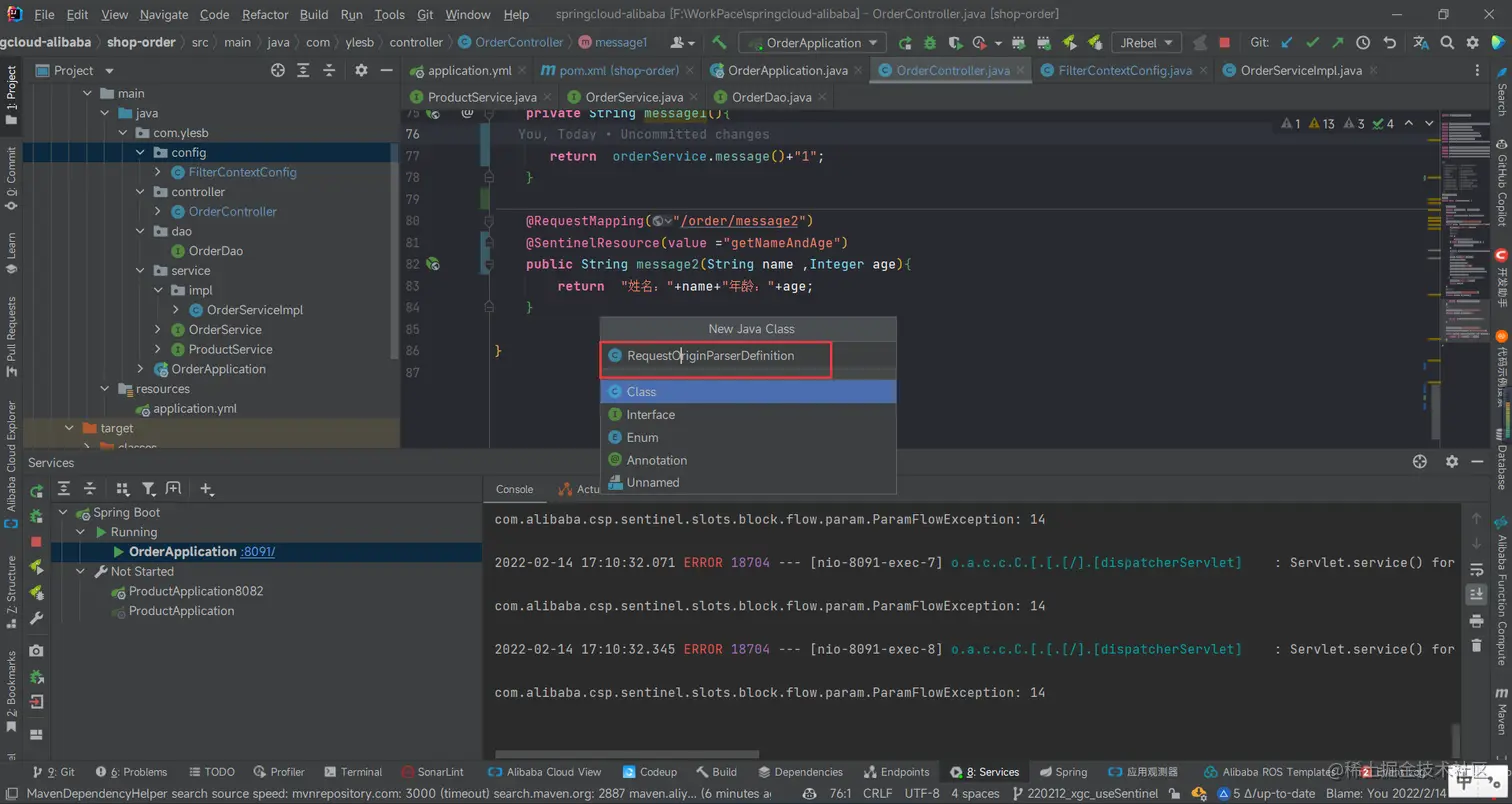1512x804 pixels.
Task: Click the Build project hammer icon
Action: [719, 43]
